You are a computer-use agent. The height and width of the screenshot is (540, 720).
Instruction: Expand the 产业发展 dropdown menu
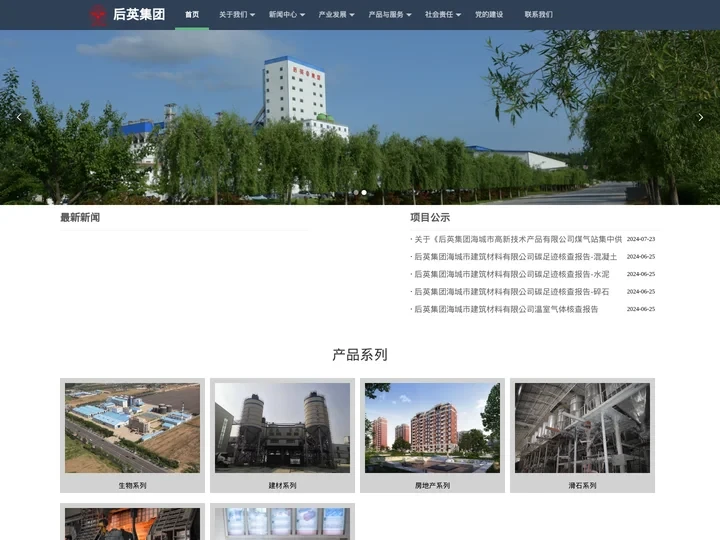click(x=337, y=15)
